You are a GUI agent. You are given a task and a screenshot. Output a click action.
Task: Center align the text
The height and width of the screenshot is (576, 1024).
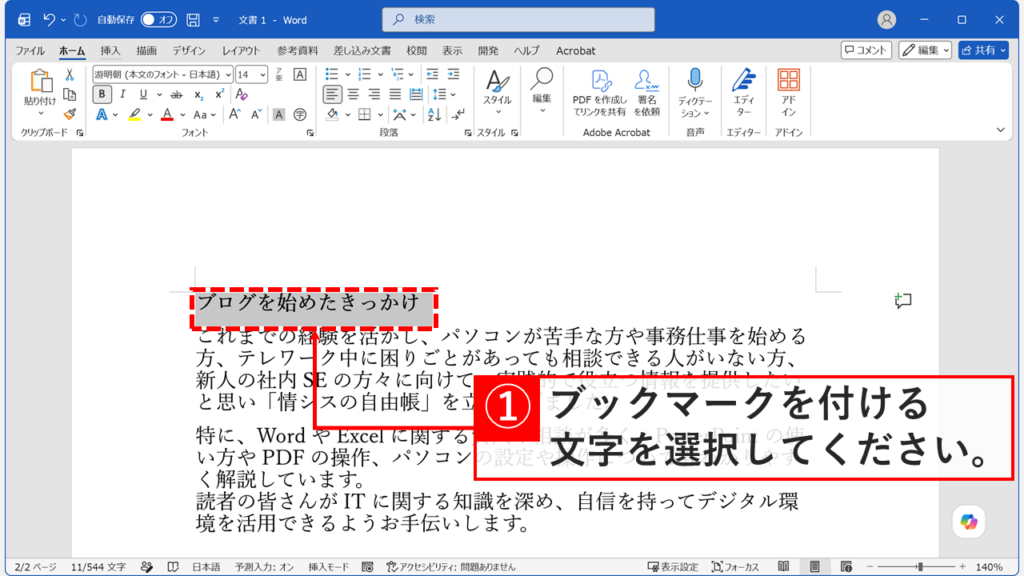coord(353,95)
